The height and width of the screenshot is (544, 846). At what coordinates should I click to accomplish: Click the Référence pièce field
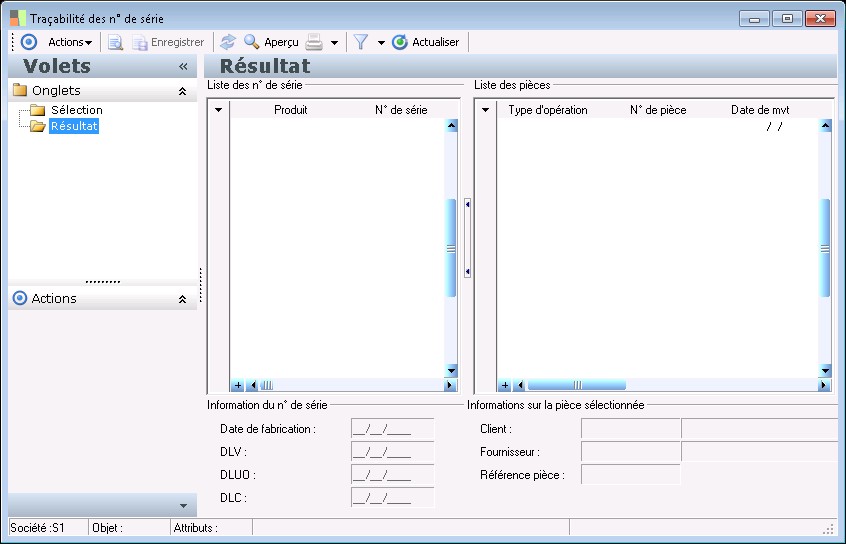coord(631,475)
